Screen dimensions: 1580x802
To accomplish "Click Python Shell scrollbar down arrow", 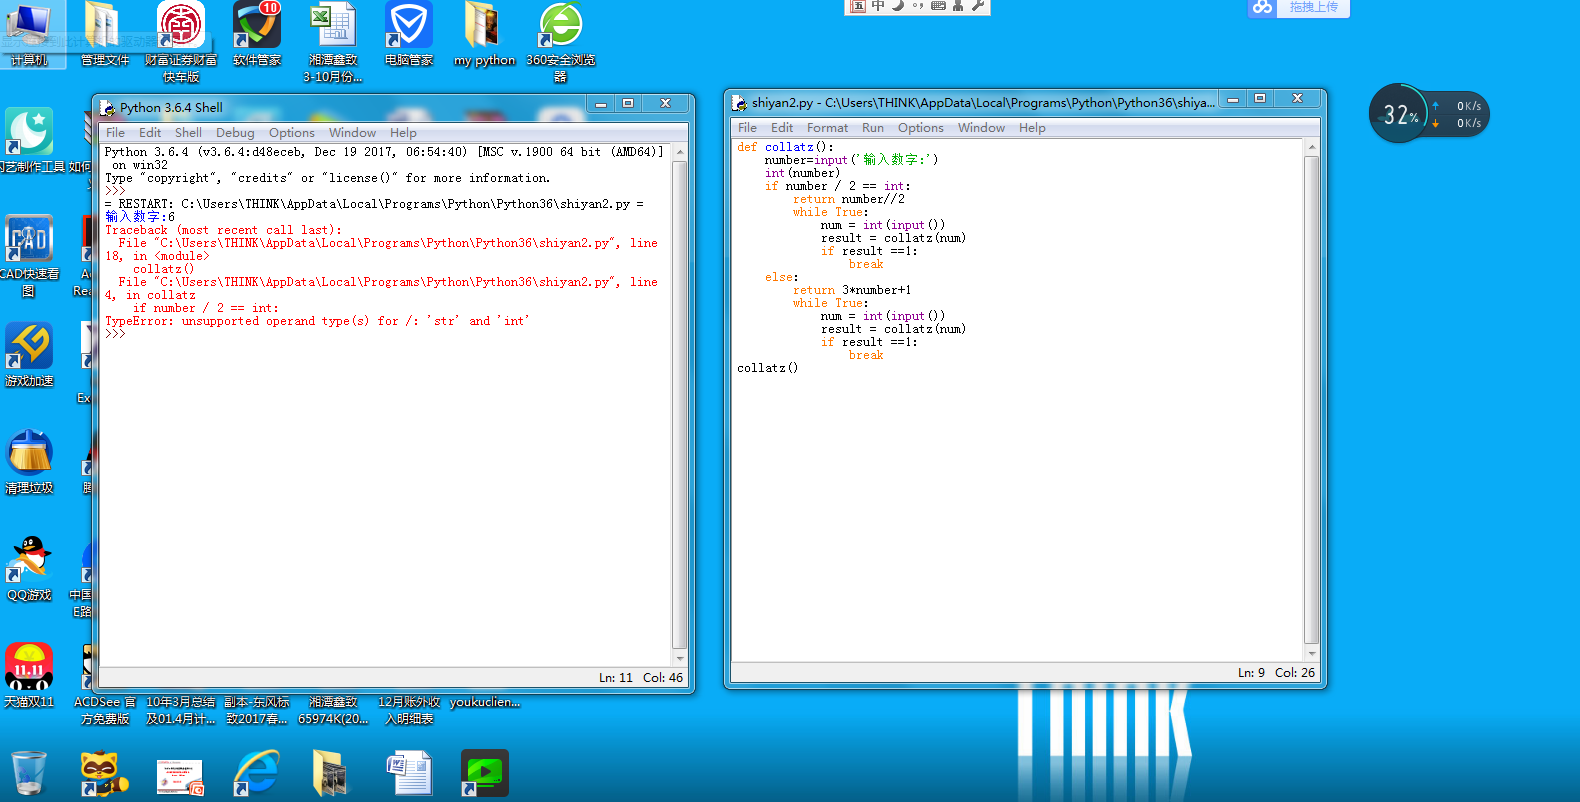I will click(680, 658).
